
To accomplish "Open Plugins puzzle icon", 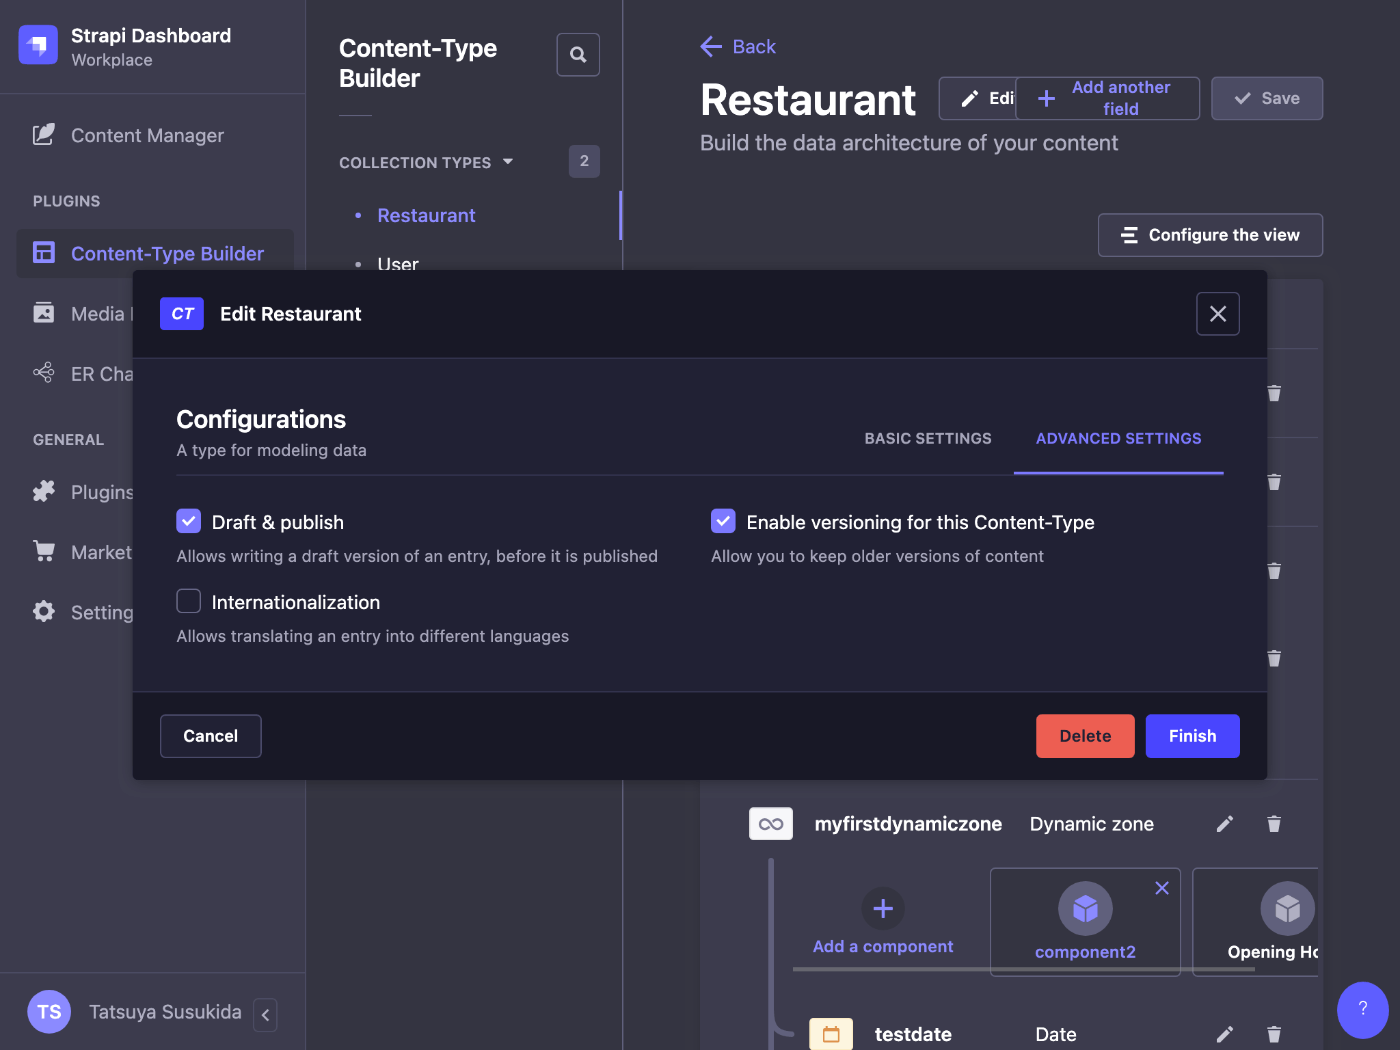I will (x=44, y=491).
